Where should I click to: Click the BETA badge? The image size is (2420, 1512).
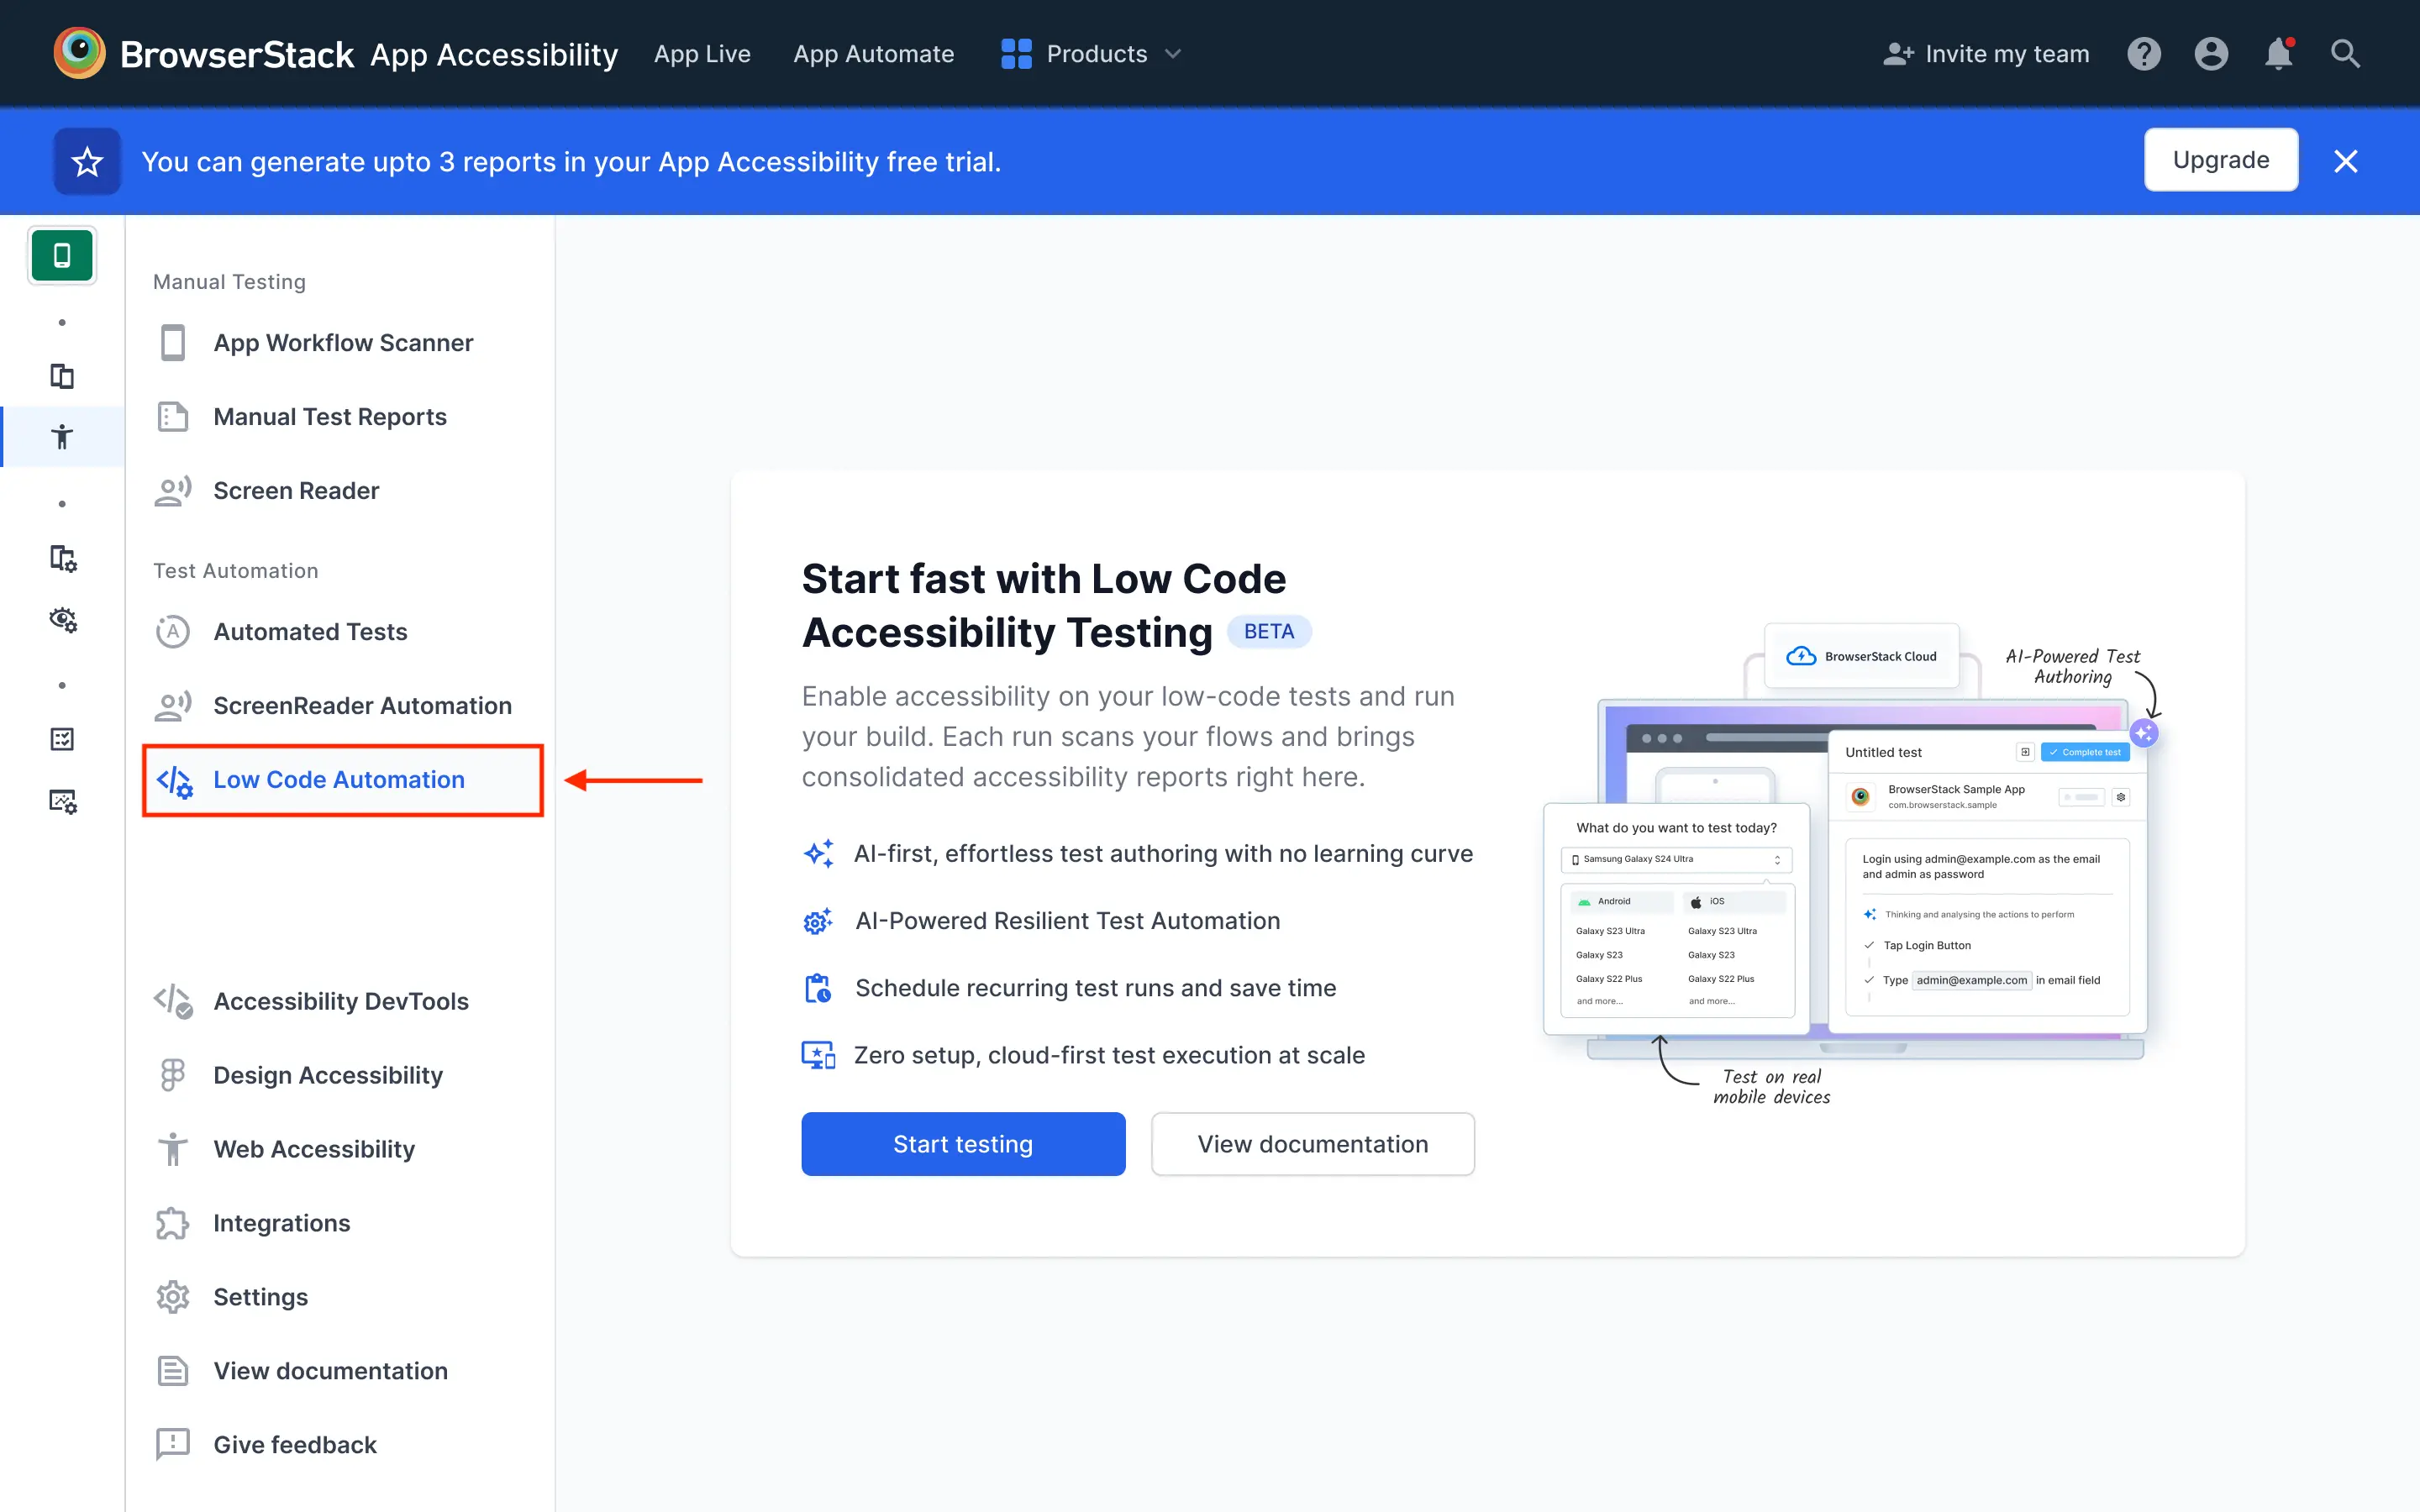[1269, 632]
